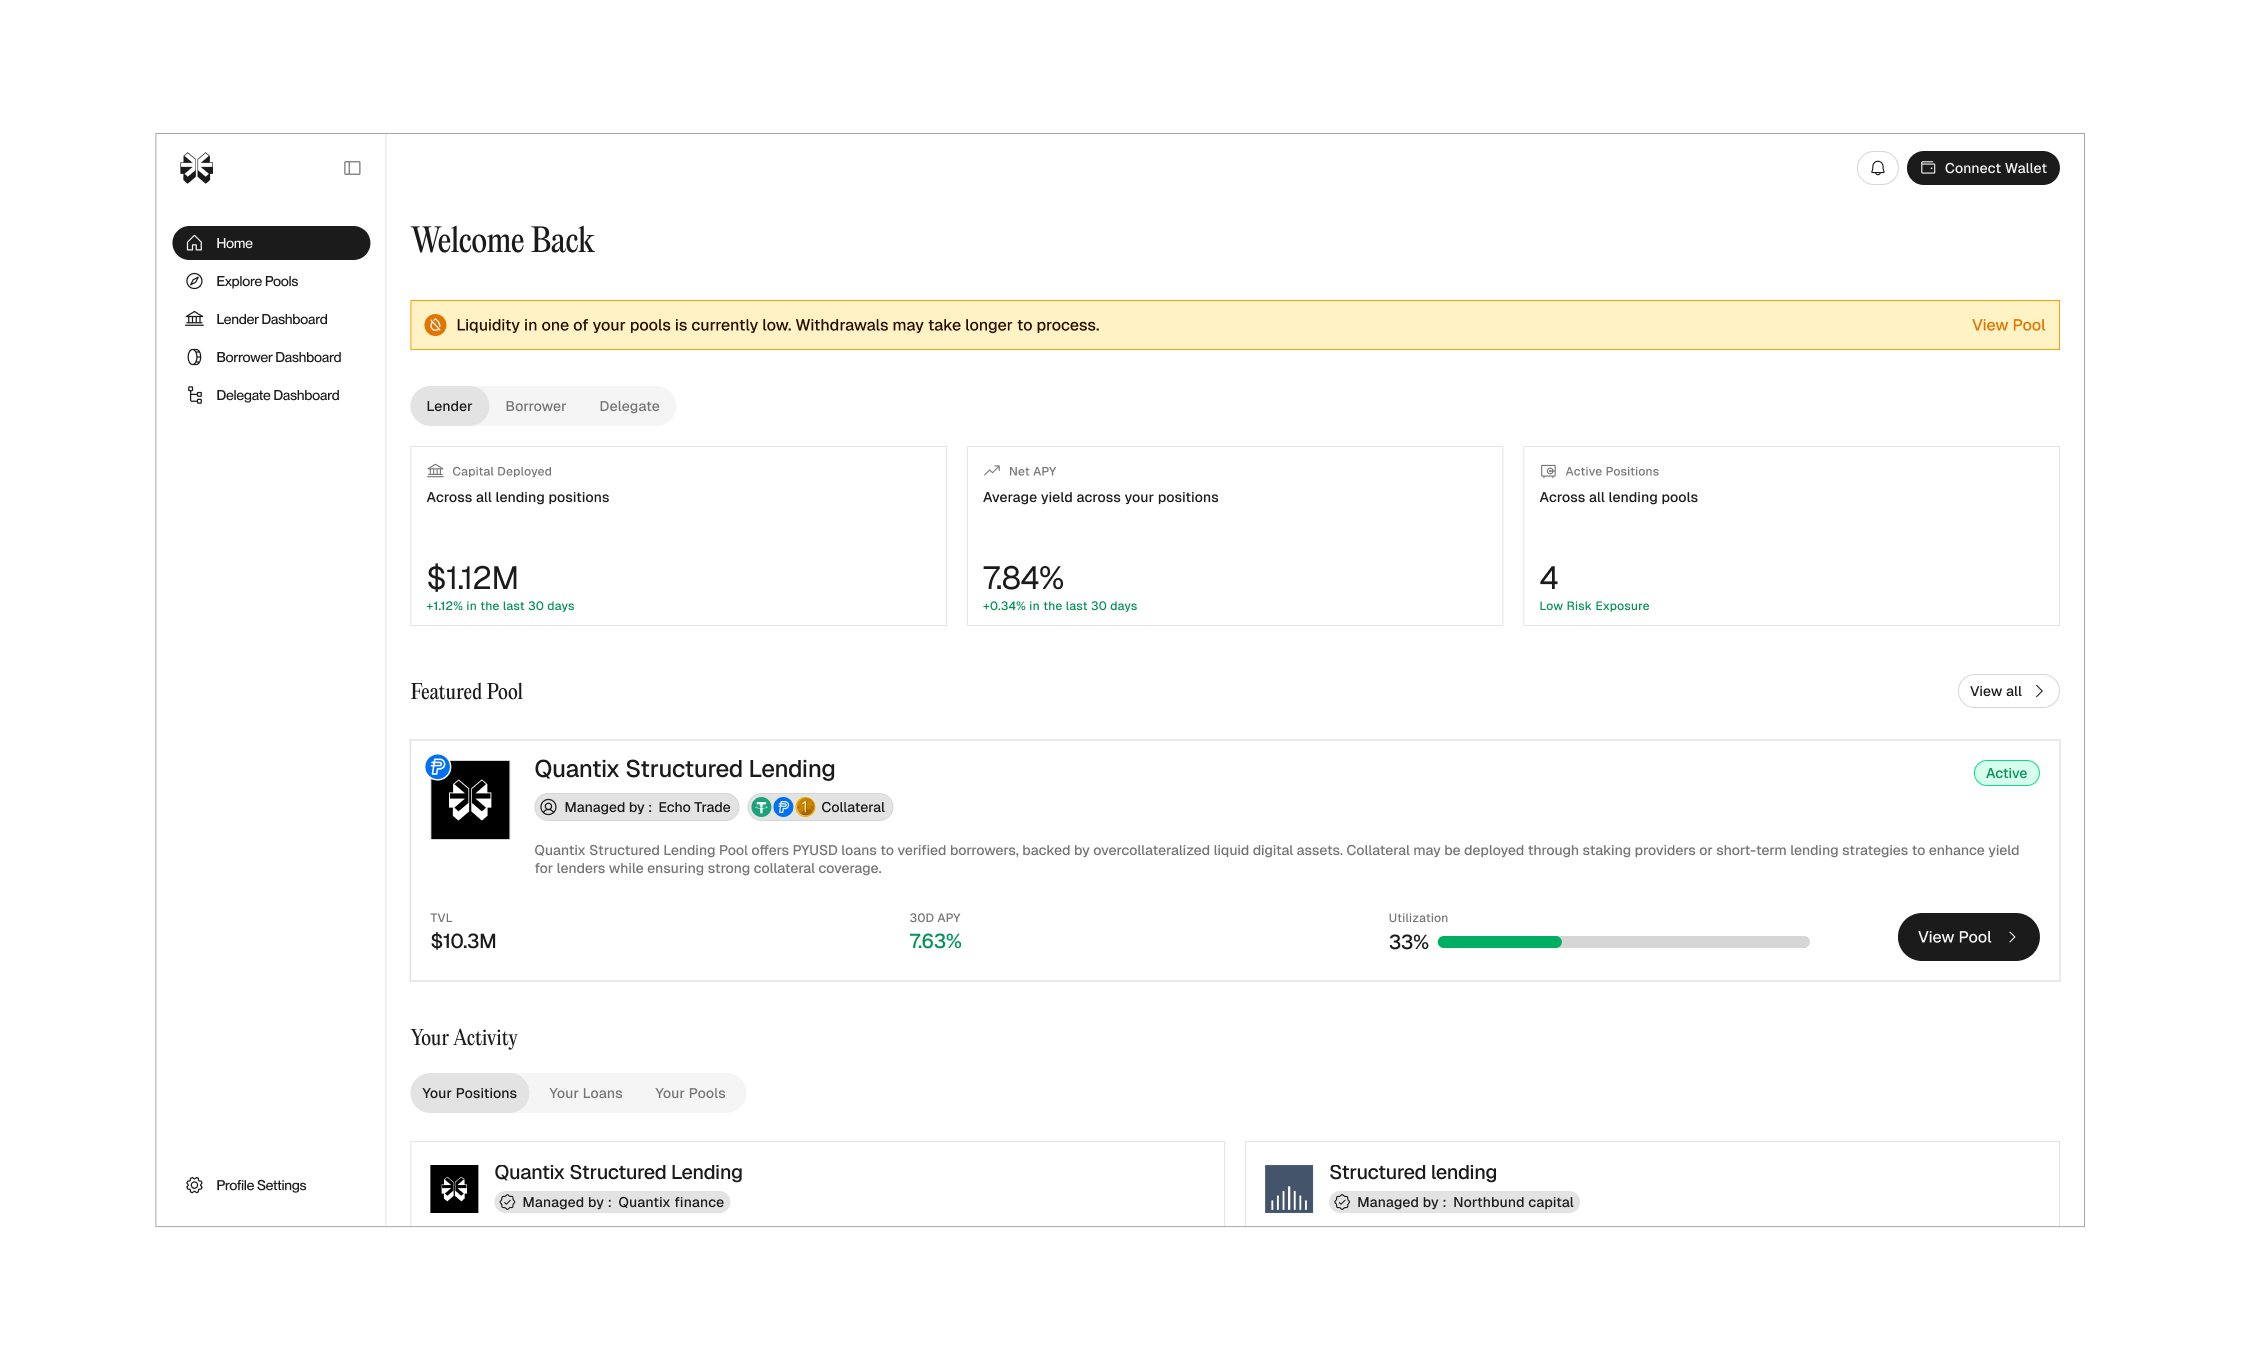
Task: Click the Net APY trend arrow icon
Action: tap(992, 471)
